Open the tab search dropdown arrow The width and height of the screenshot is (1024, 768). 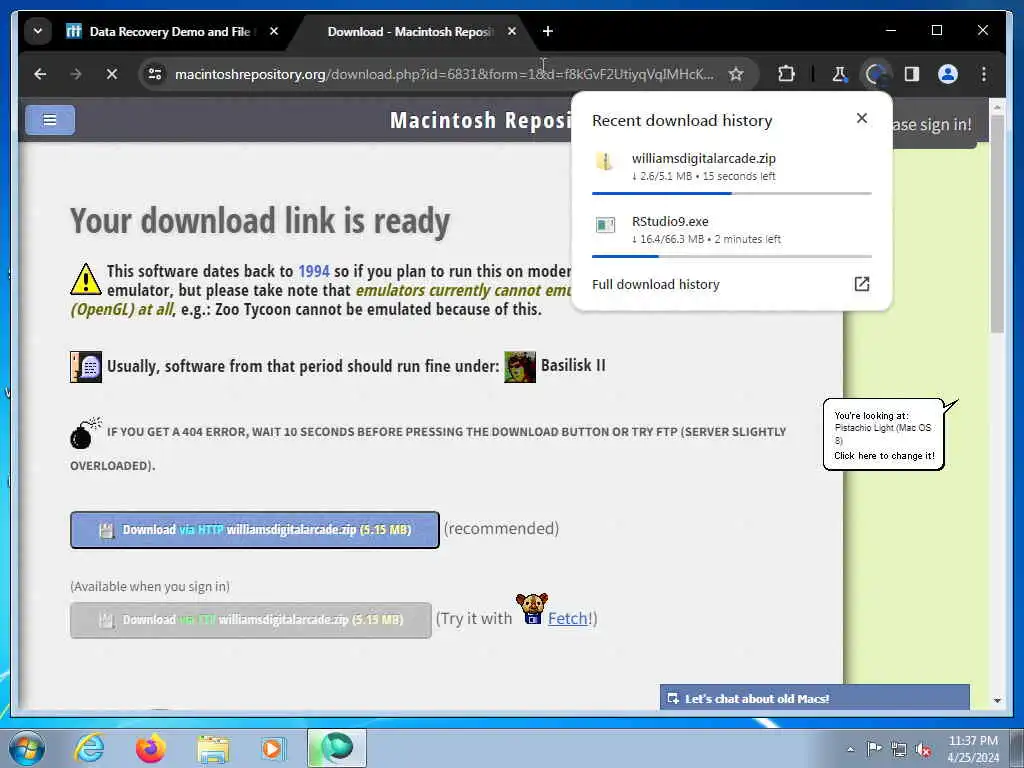coord(38,31)
